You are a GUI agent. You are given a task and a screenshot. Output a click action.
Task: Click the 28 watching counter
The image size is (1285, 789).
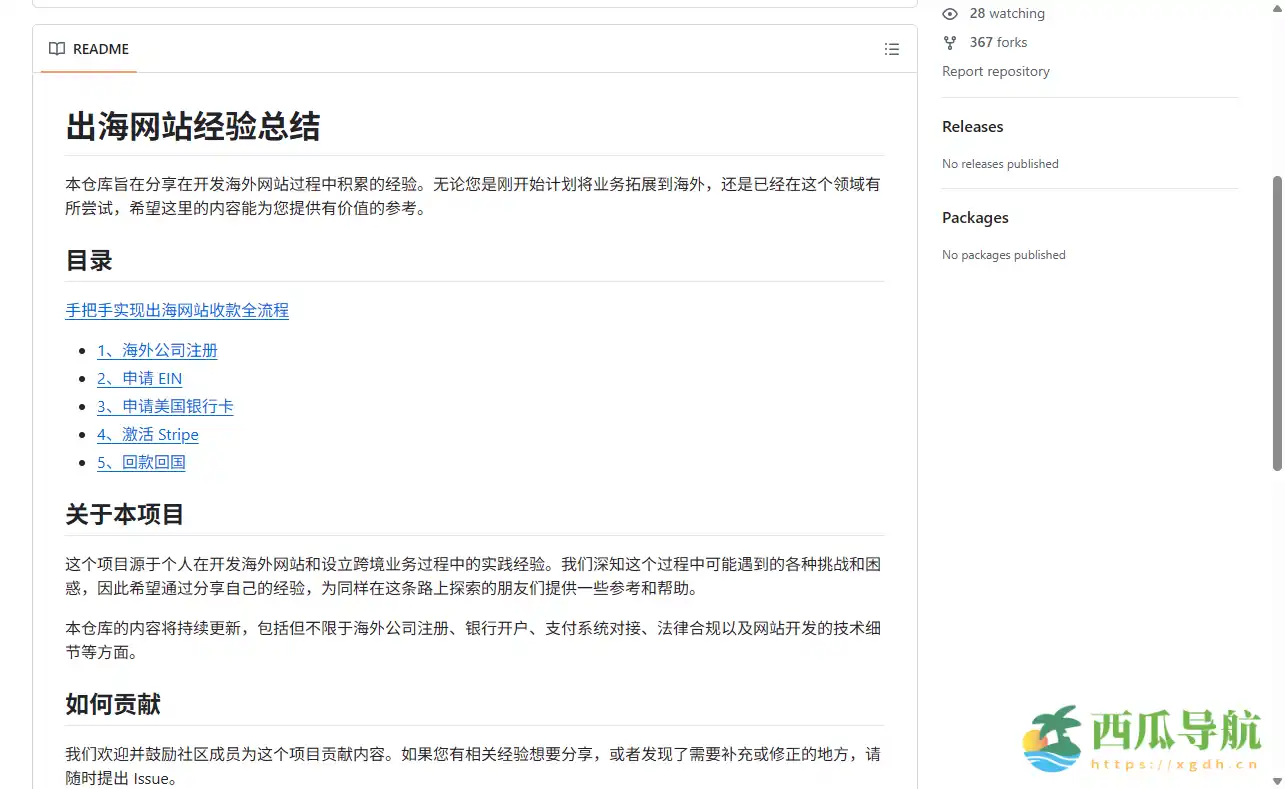1006,13
